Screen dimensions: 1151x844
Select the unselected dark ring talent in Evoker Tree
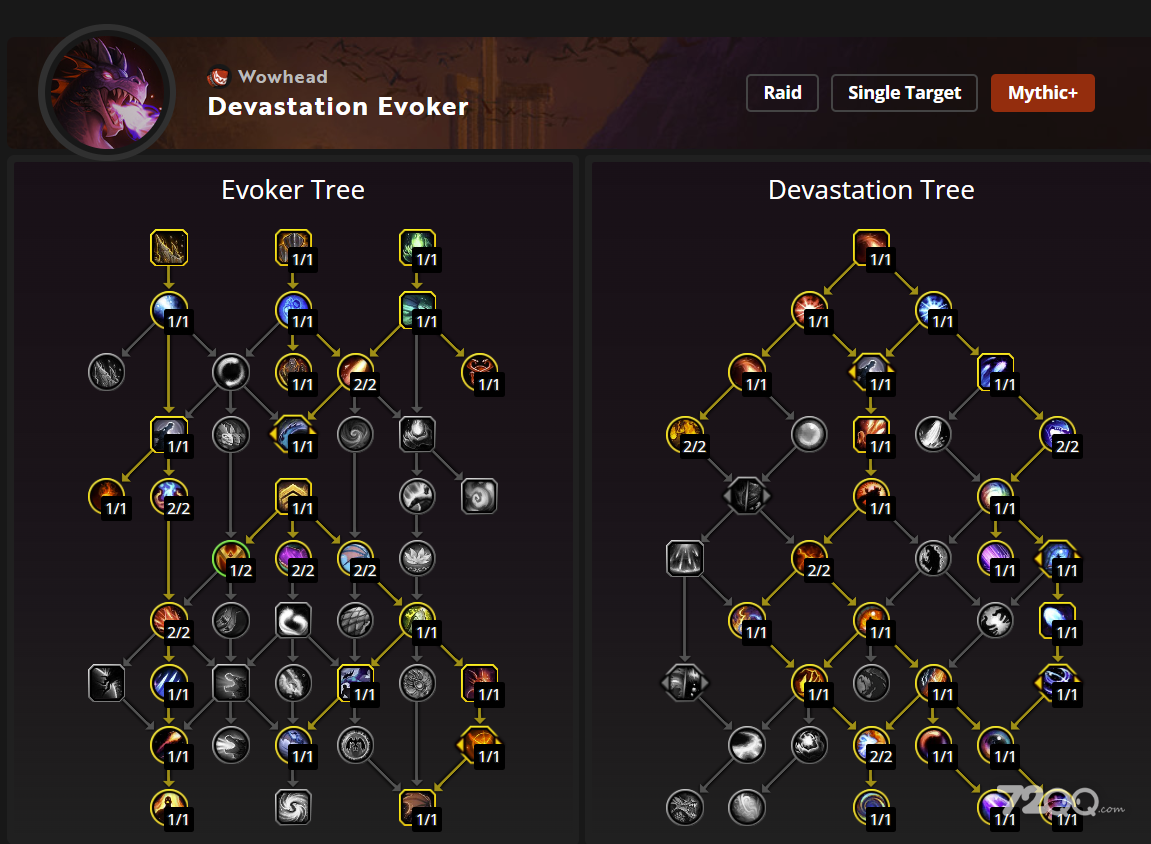pos(230,372)
